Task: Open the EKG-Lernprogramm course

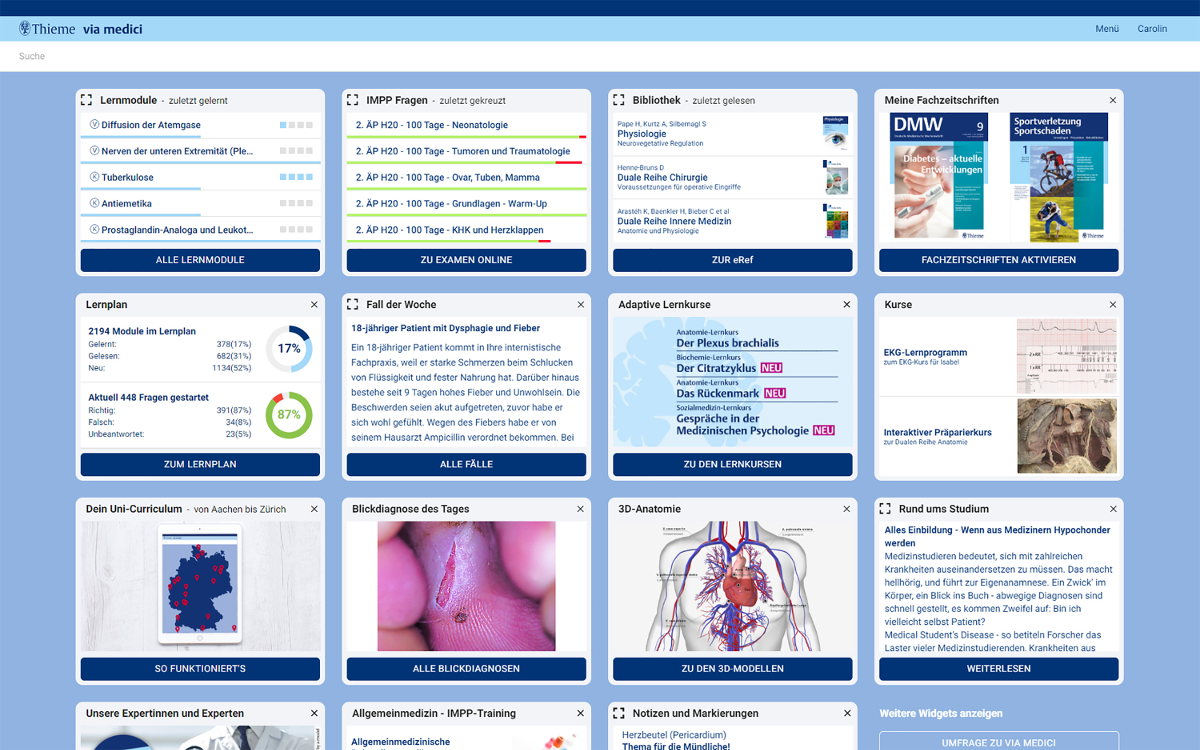Action: click(x=925, y=353)
